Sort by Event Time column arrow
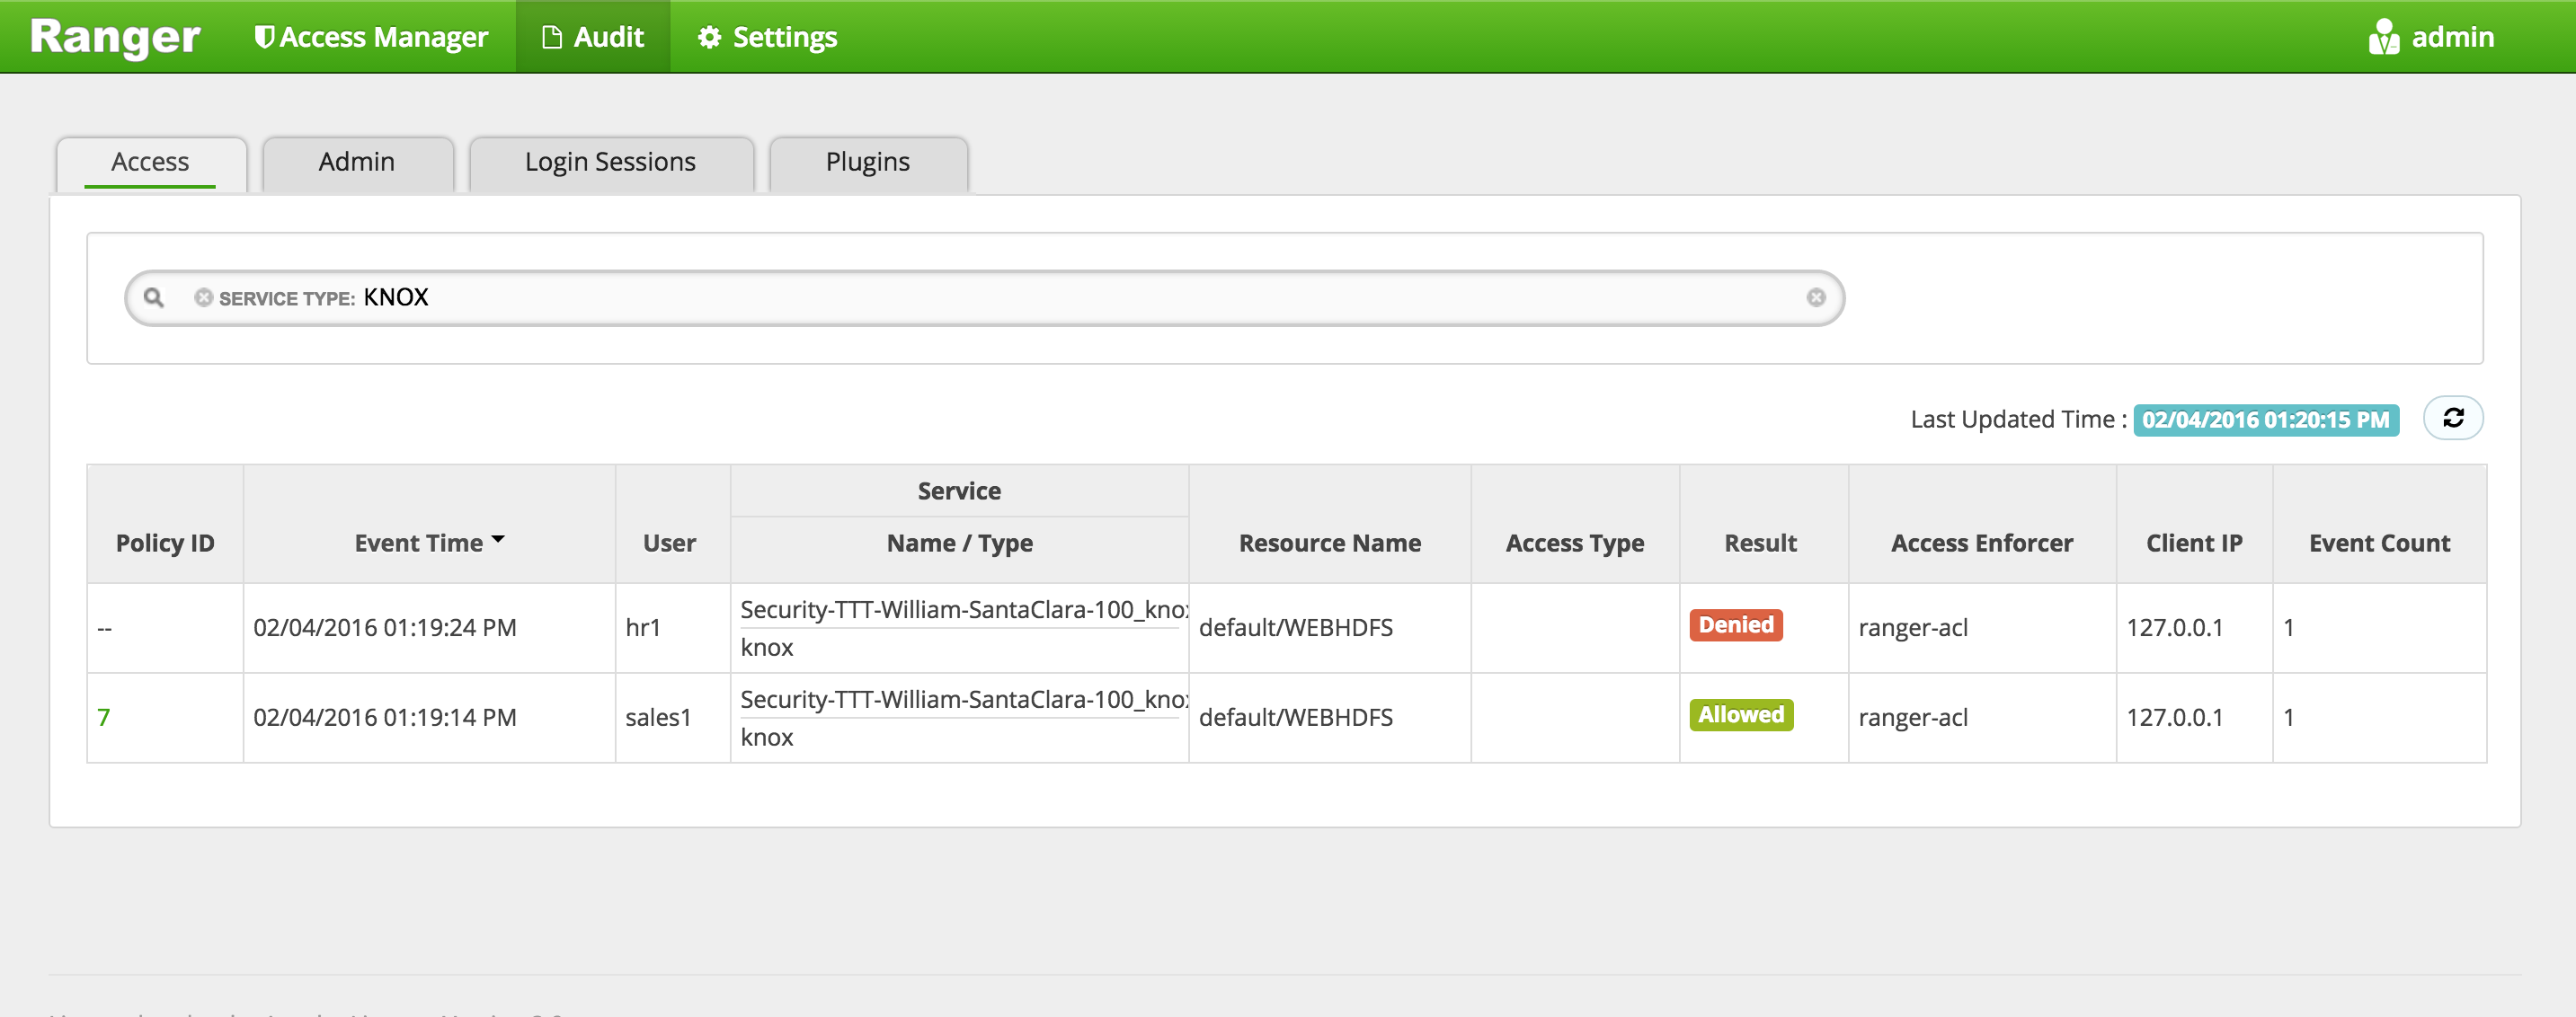The height and width of the screenshot is (1017, 2576). coord(498,540)
